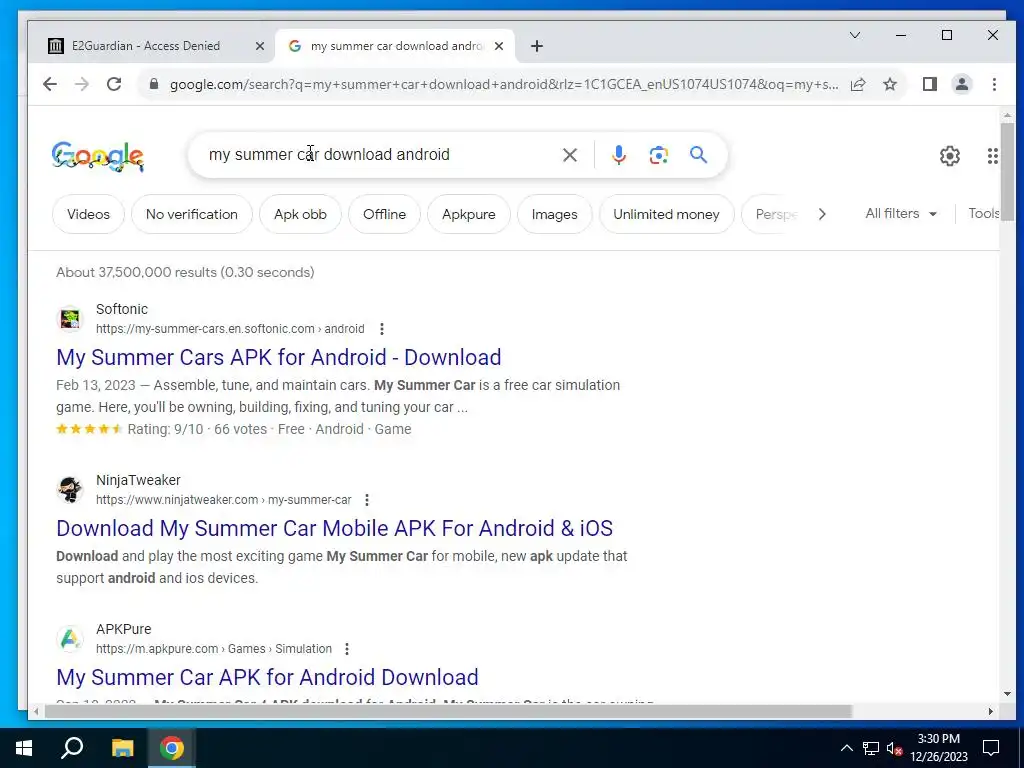Screen dimensions: 1024x768
Task: Open the Chrome three-dot menu
Action: pos(994,84)
